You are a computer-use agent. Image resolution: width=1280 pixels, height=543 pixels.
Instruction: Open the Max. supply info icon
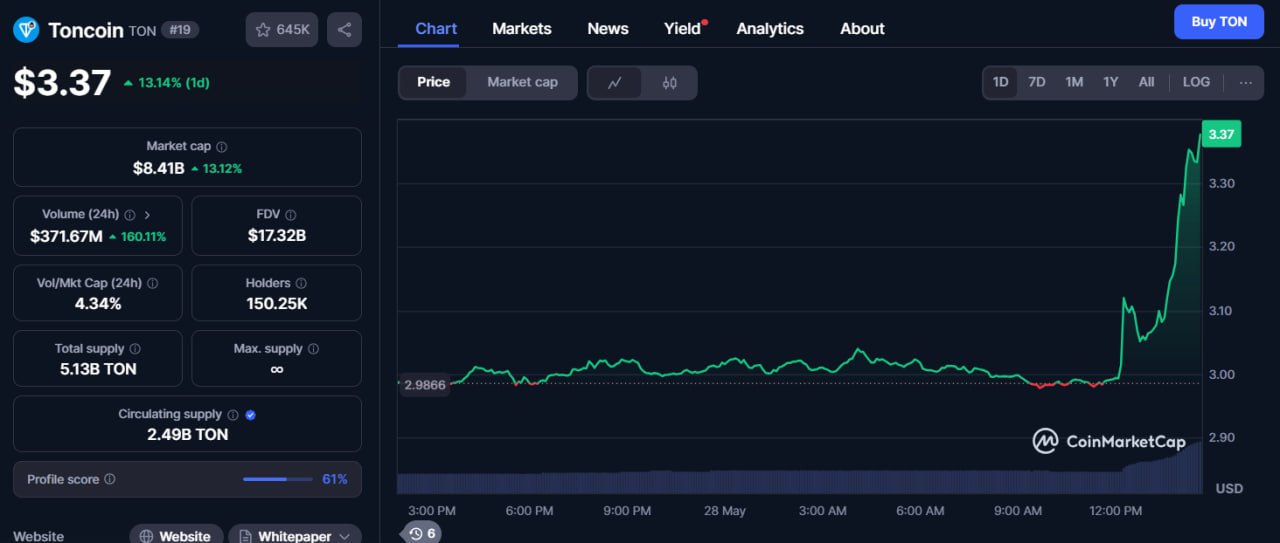tap(313, 349)
